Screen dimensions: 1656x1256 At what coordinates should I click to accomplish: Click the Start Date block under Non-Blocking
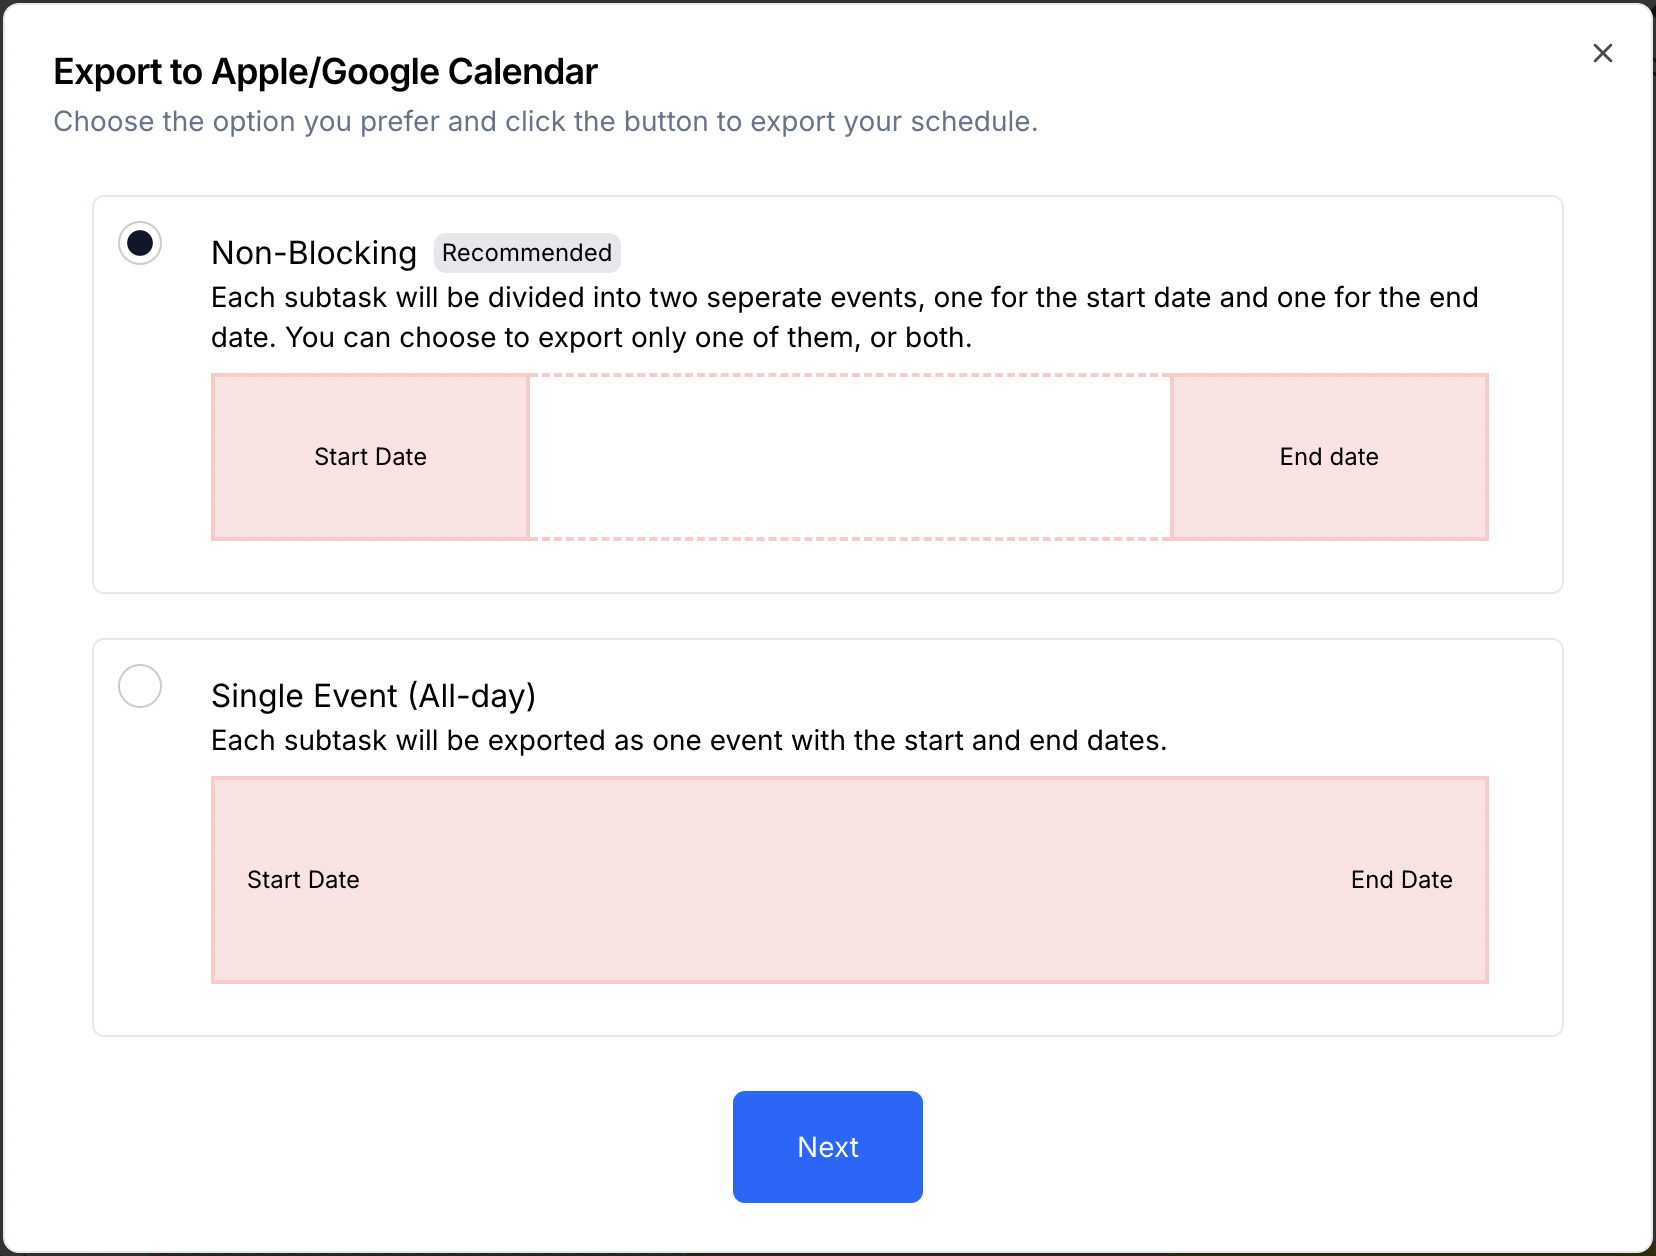(370, 457)
